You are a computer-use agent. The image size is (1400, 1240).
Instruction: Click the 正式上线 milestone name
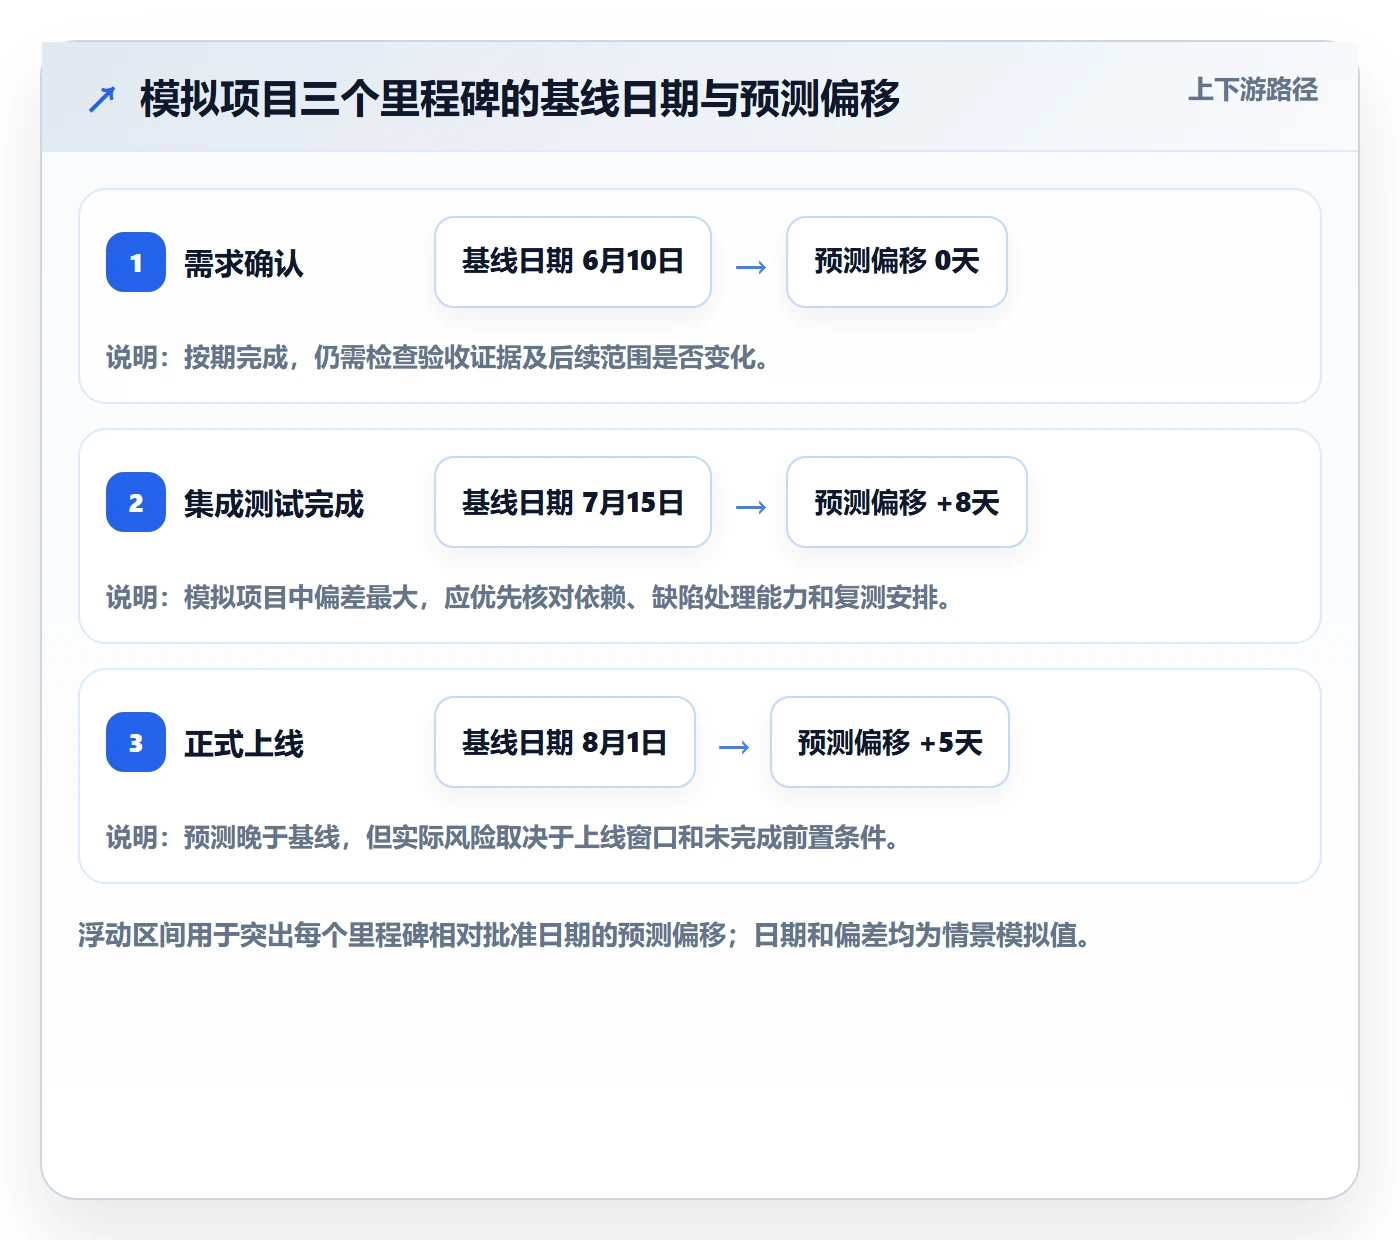(x=244, y=743)
